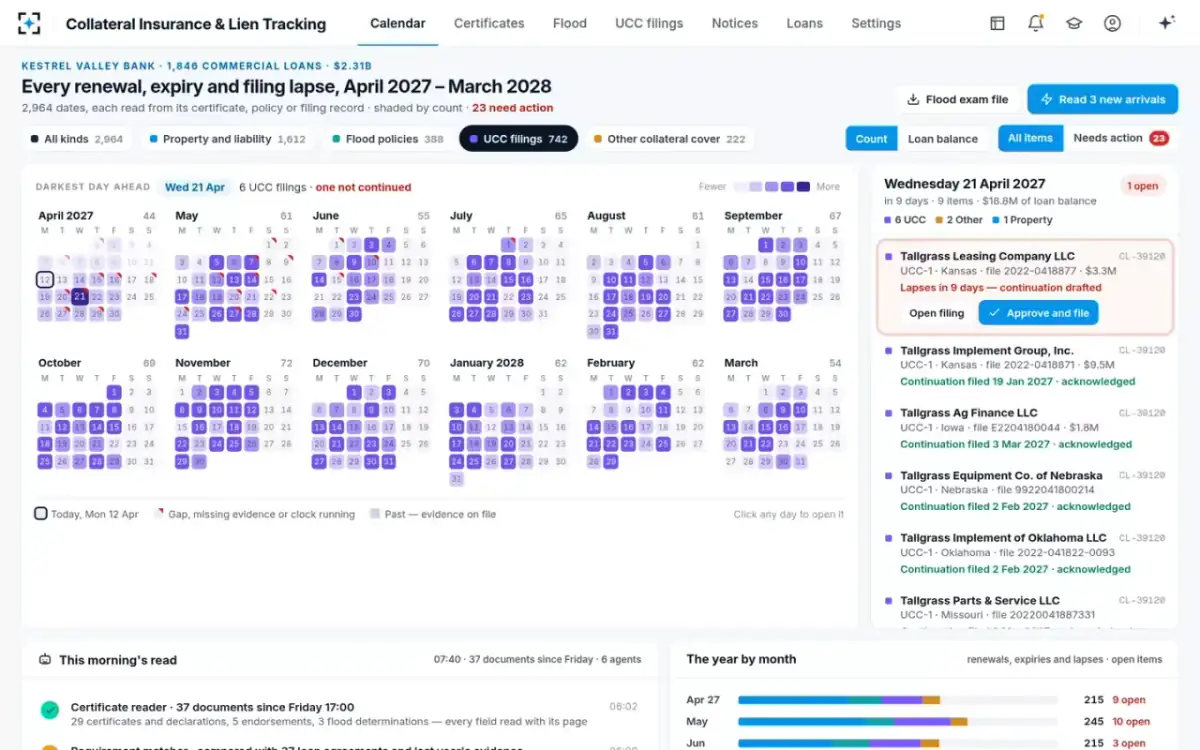Shade calendar by Loan balance
1200x750 pixels.
point(942,139)
